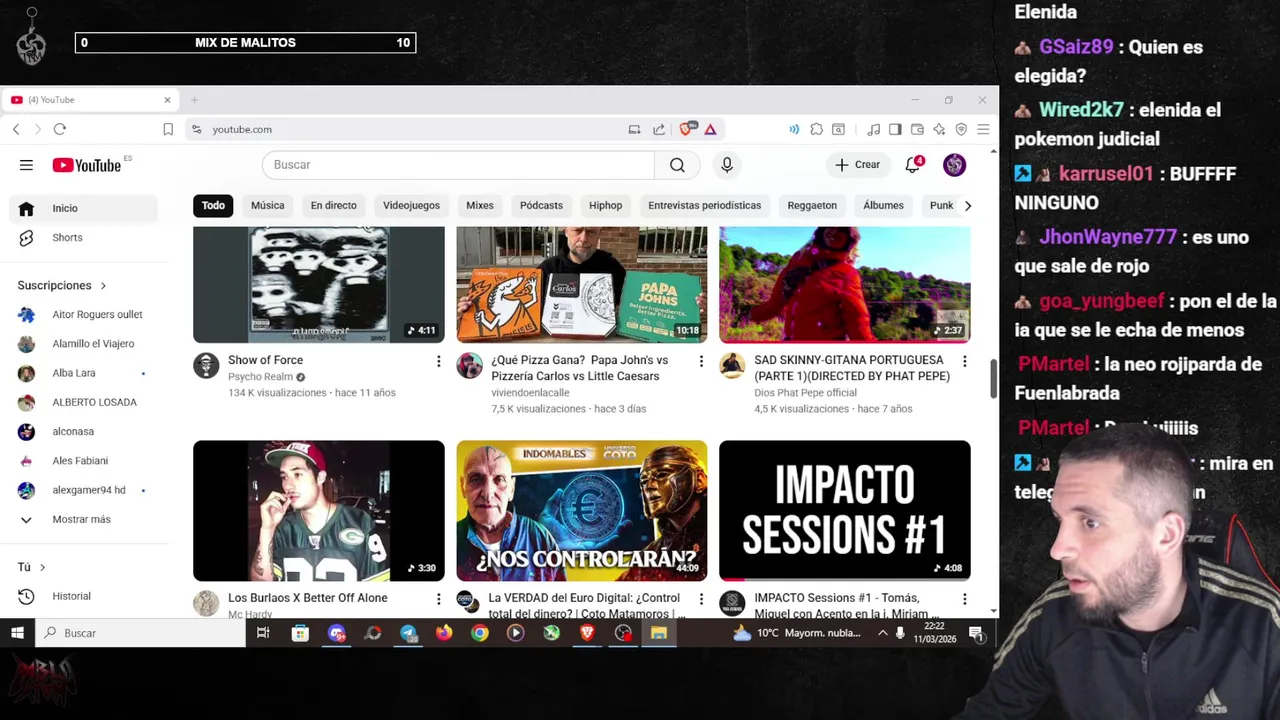Select the Hiphop filter chip

point(605,205)
